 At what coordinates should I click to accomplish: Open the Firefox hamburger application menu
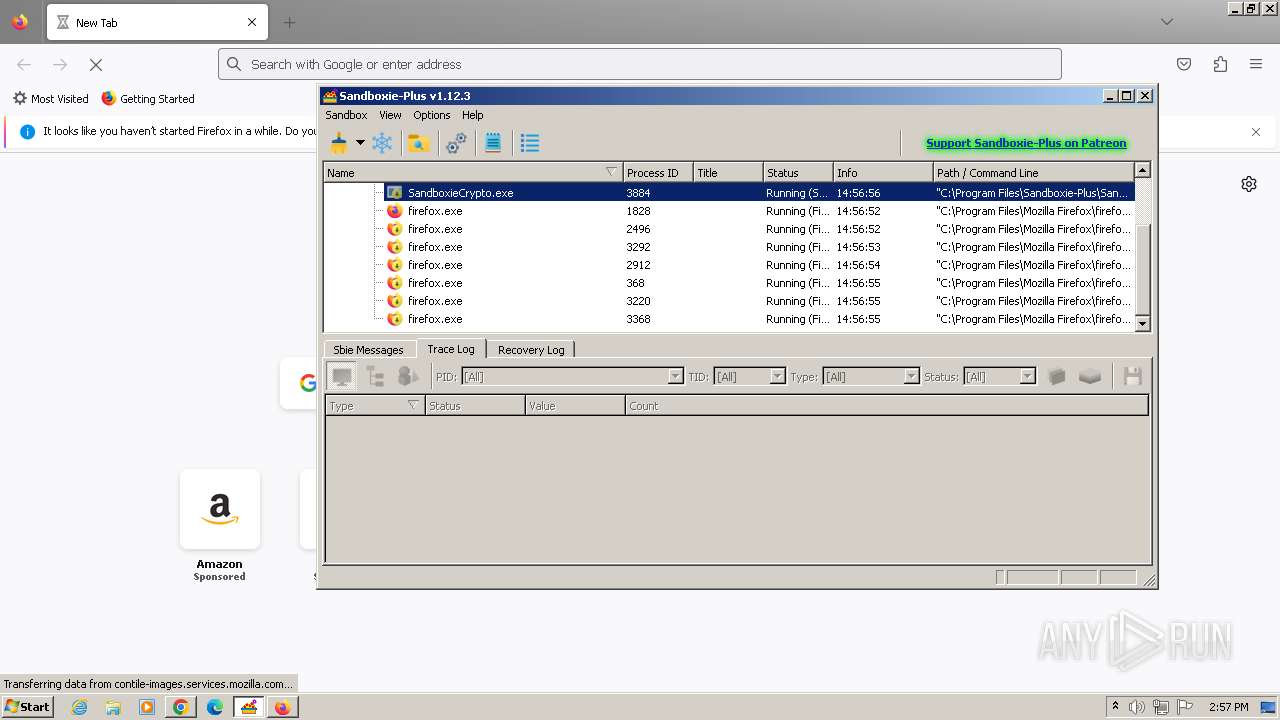click(1256, 64)
